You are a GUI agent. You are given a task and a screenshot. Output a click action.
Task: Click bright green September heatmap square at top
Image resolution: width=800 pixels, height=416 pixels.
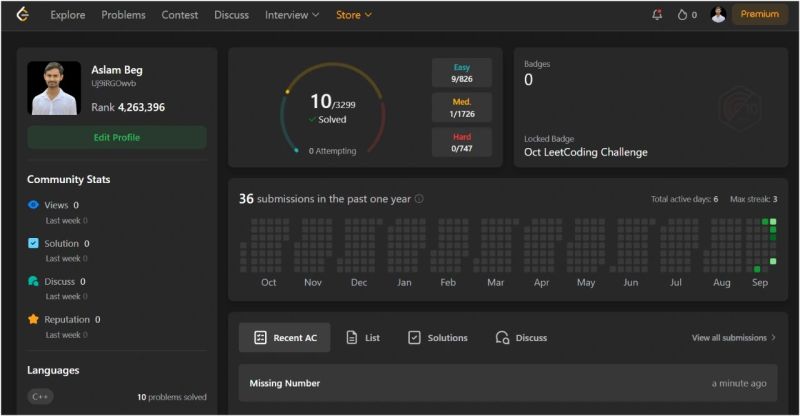(773, 222)
